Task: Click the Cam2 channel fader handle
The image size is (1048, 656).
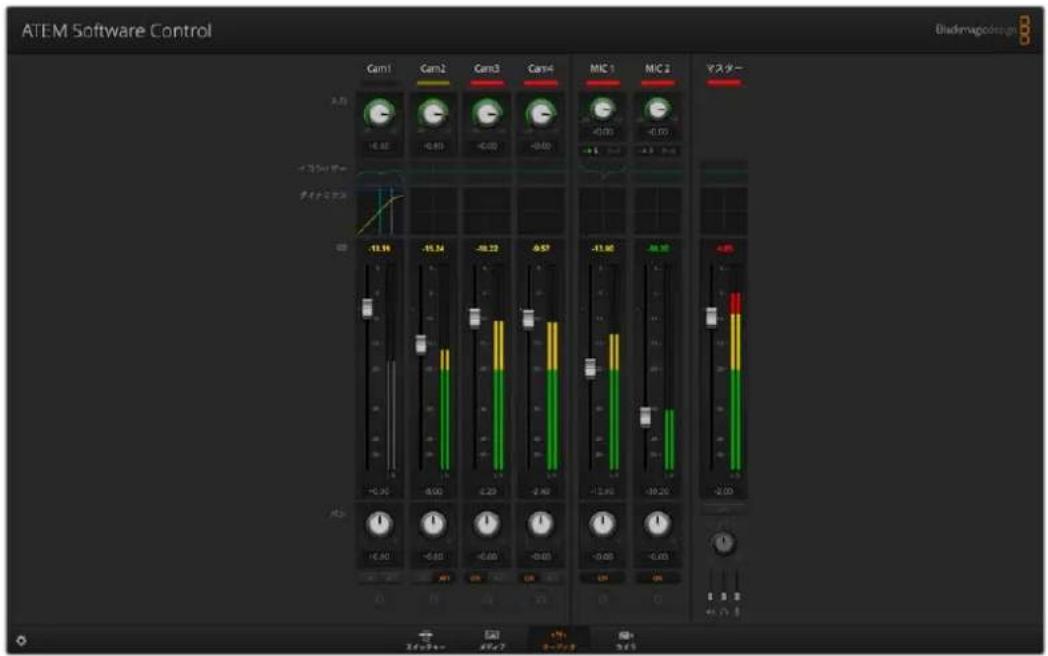Action: (420, 344)
